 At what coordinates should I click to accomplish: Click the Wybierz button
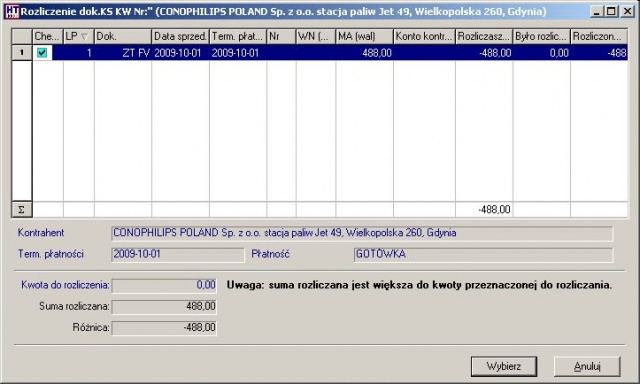click(504, 366)
